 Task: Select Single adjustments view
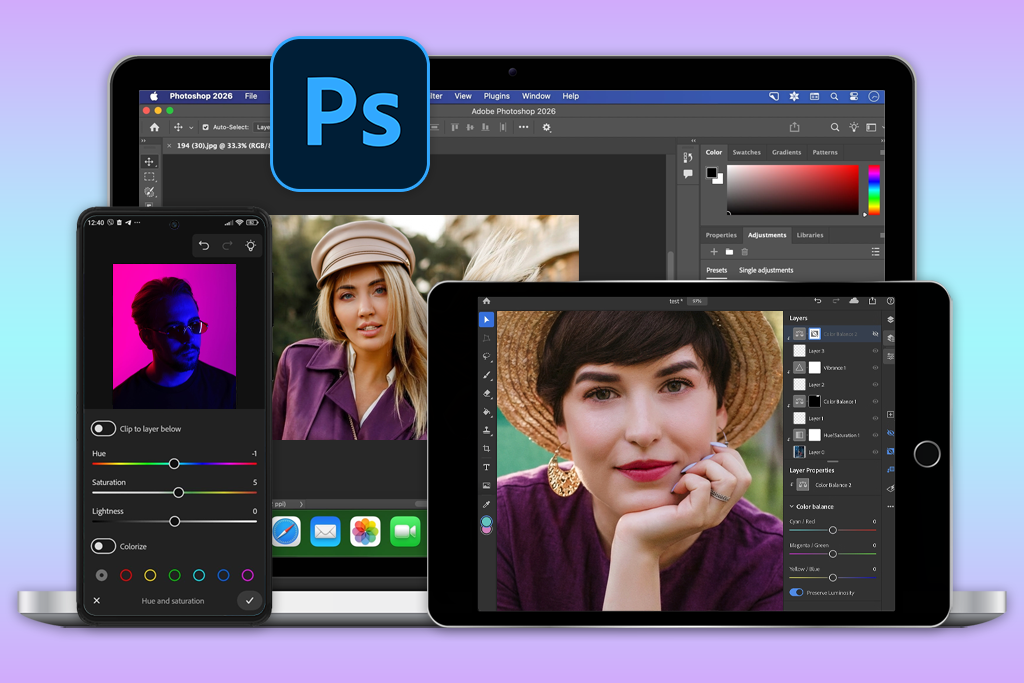point(766,270)
